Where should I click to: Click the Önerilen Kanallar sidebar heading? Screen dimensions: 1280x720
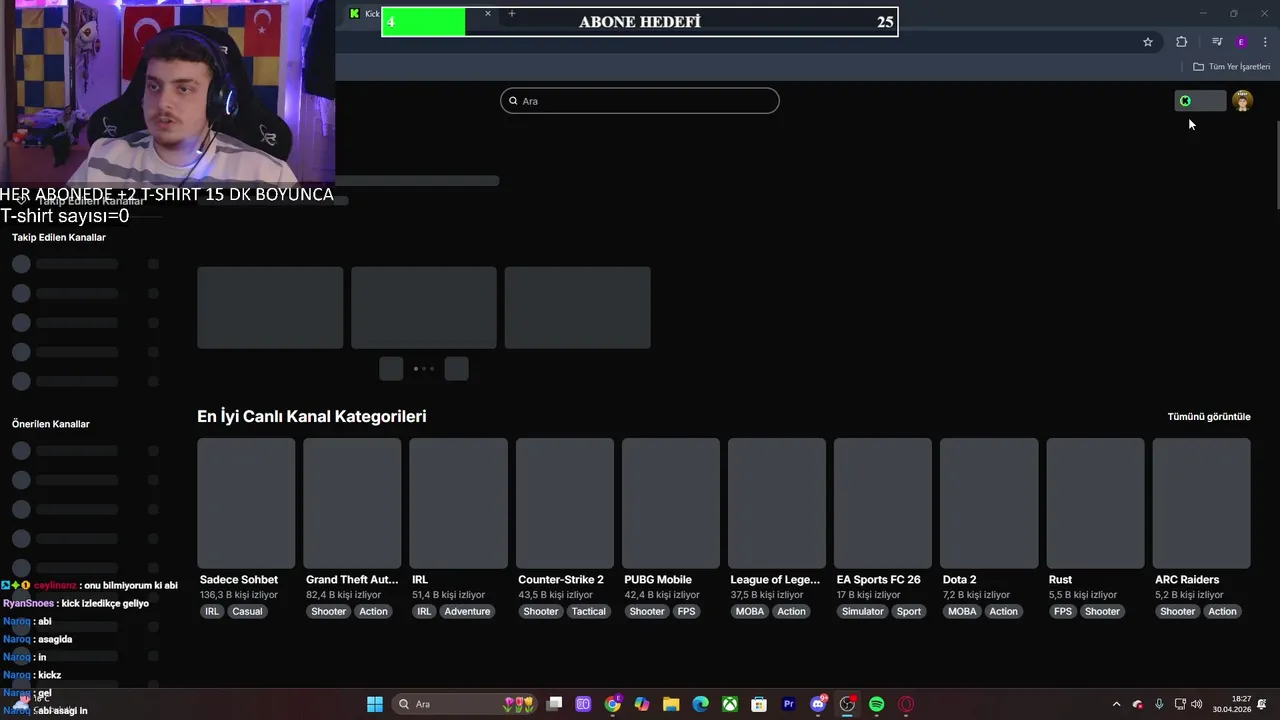(x=51, y=424)
